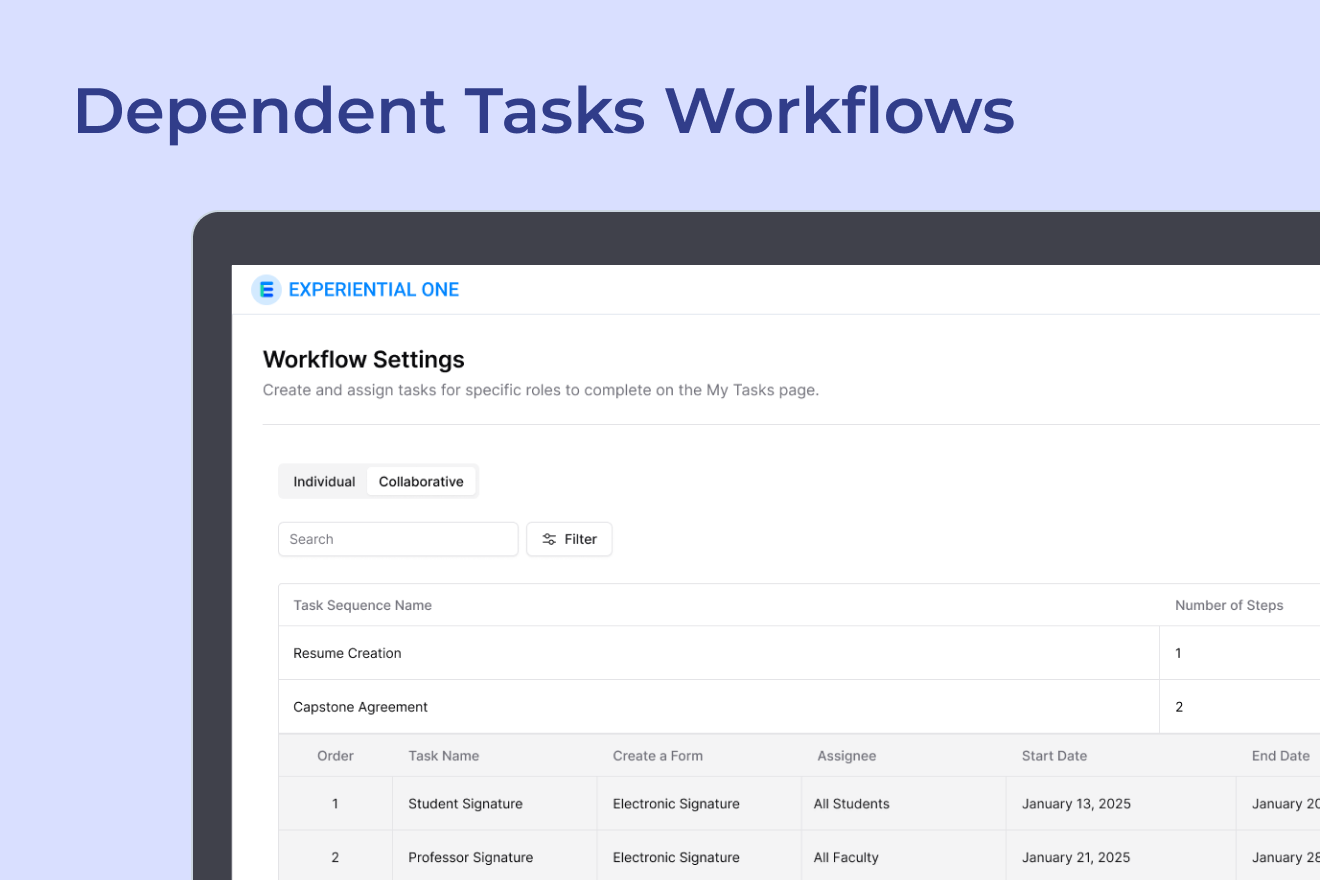This screenshot has width=1320, height=880.
Task: Click the filter sliders icon
Action: [x=549, y=539]
